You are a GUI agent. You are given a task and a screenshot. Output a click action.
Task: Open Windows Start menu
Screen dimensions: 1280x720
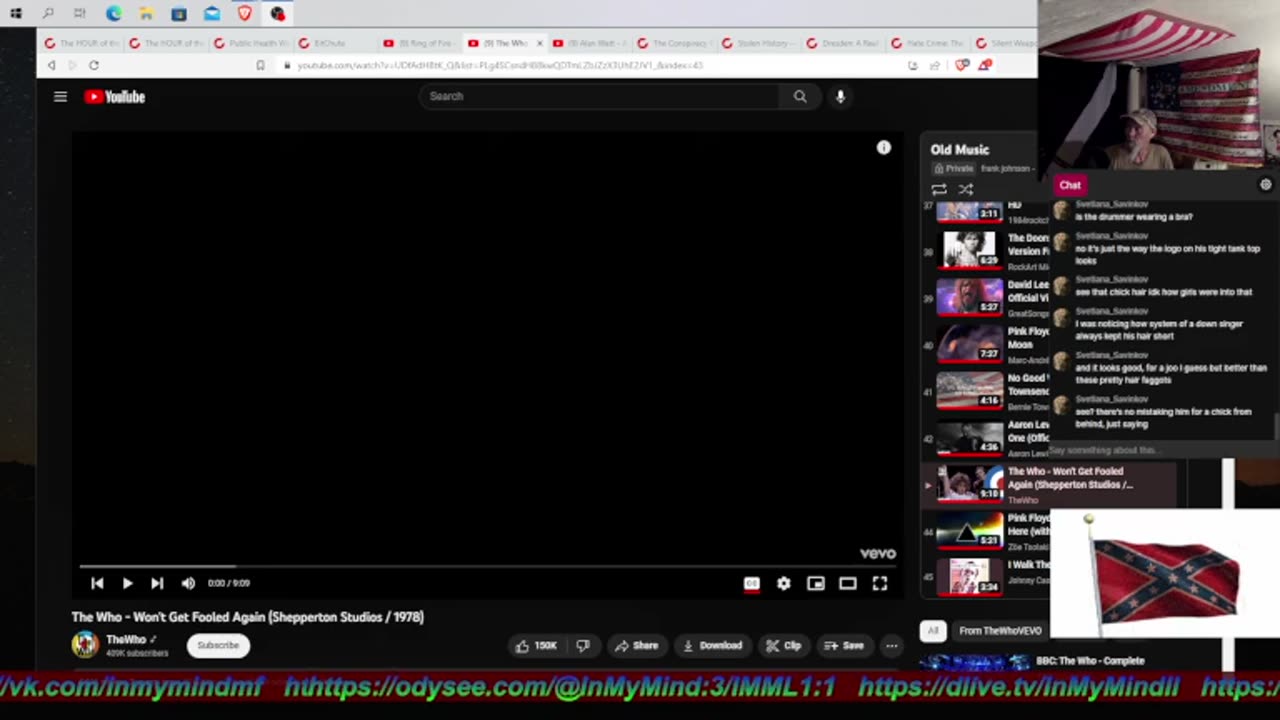(x=16, y=14)
